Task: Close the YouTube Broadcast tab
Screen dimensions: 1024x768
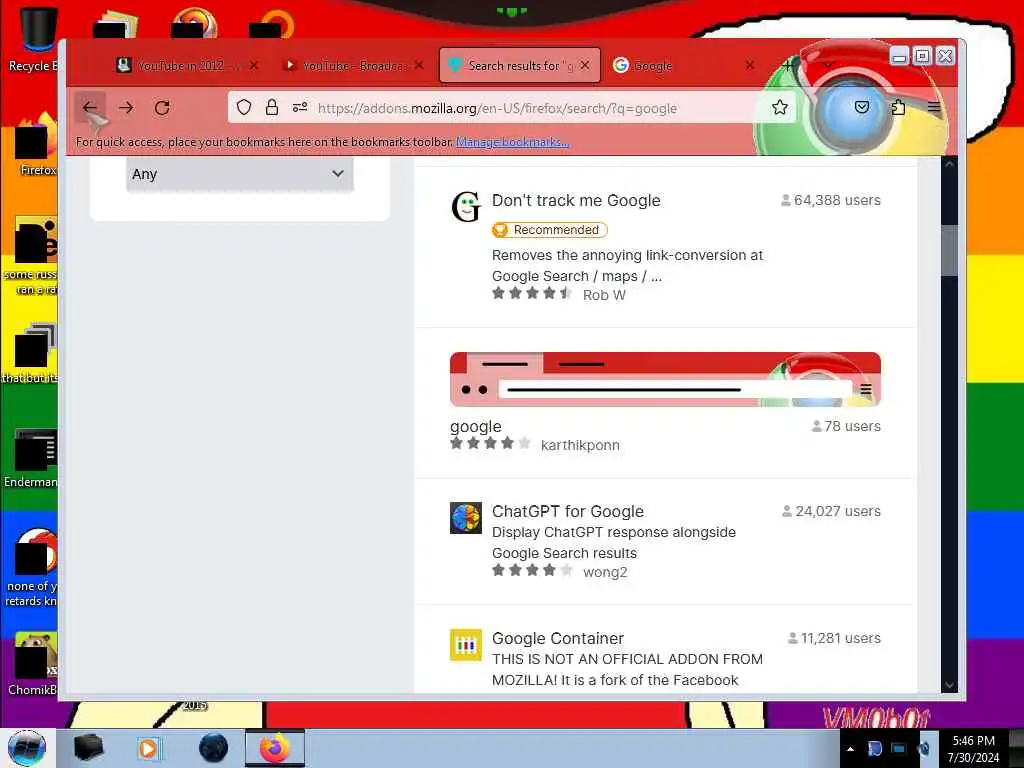Action: [419, 65]
